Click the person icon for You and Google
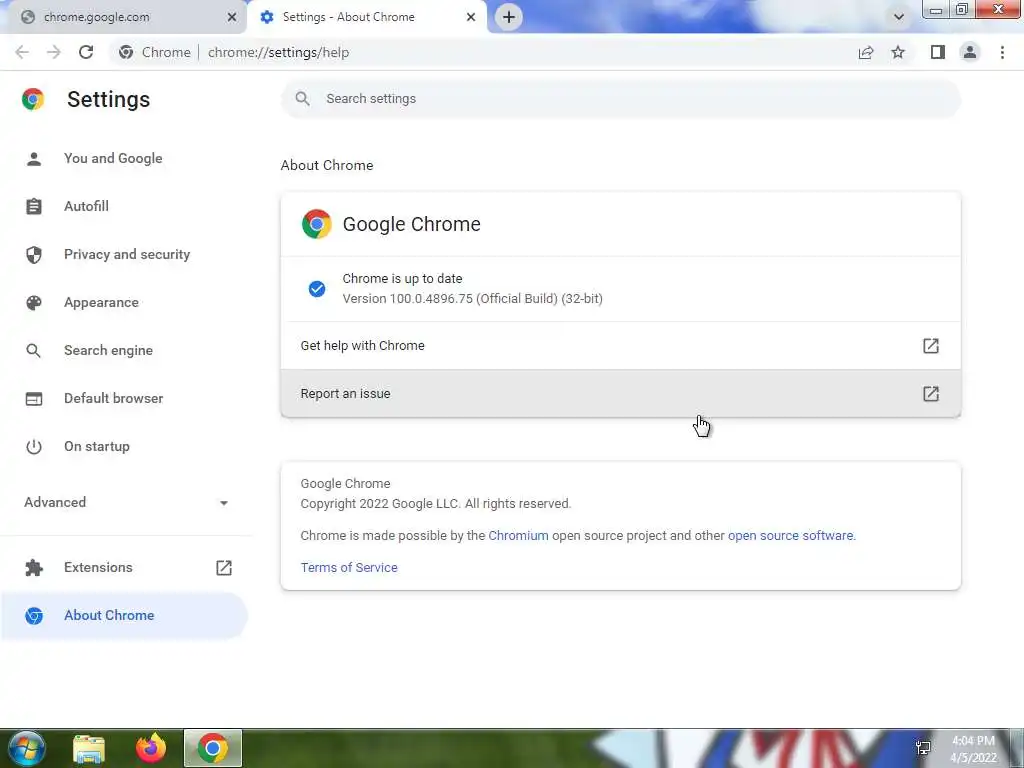Screen dimensions: 1024x768 tap(34, 159)
